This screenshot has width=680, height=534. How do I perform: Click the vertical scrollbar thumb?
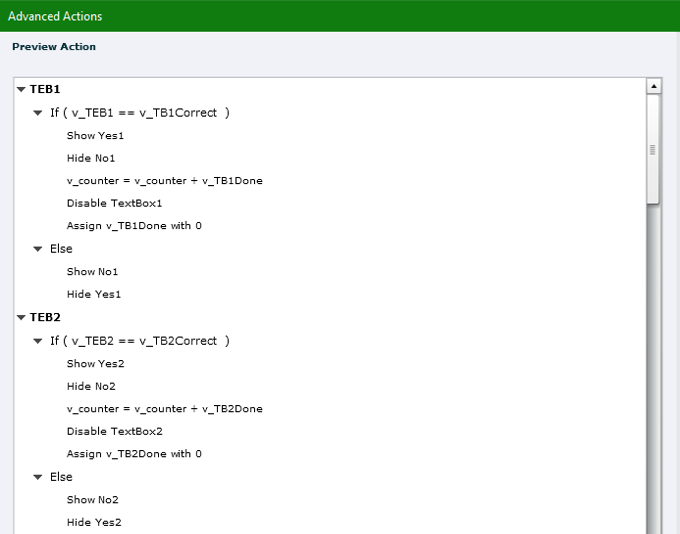653,149
